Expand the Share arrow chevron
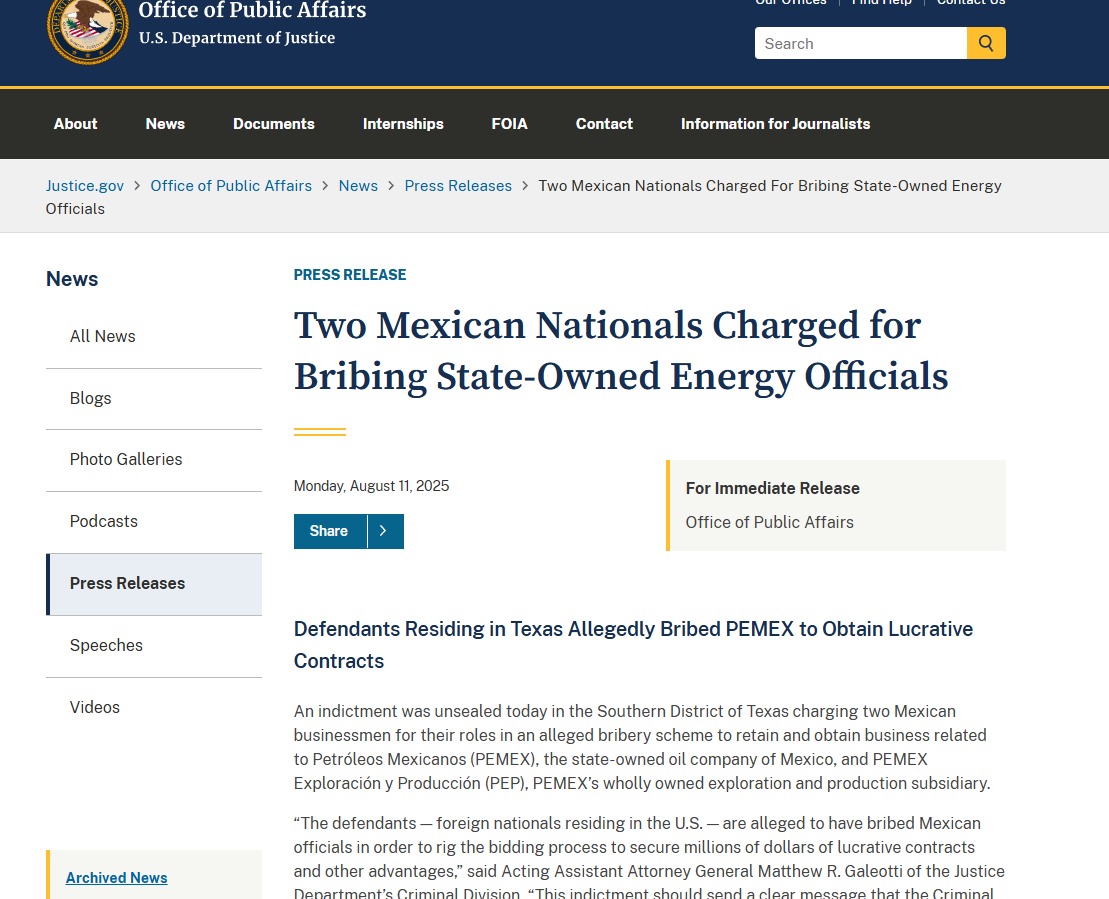This screenshot has width=1109, height=899. (x=385, y=531)
